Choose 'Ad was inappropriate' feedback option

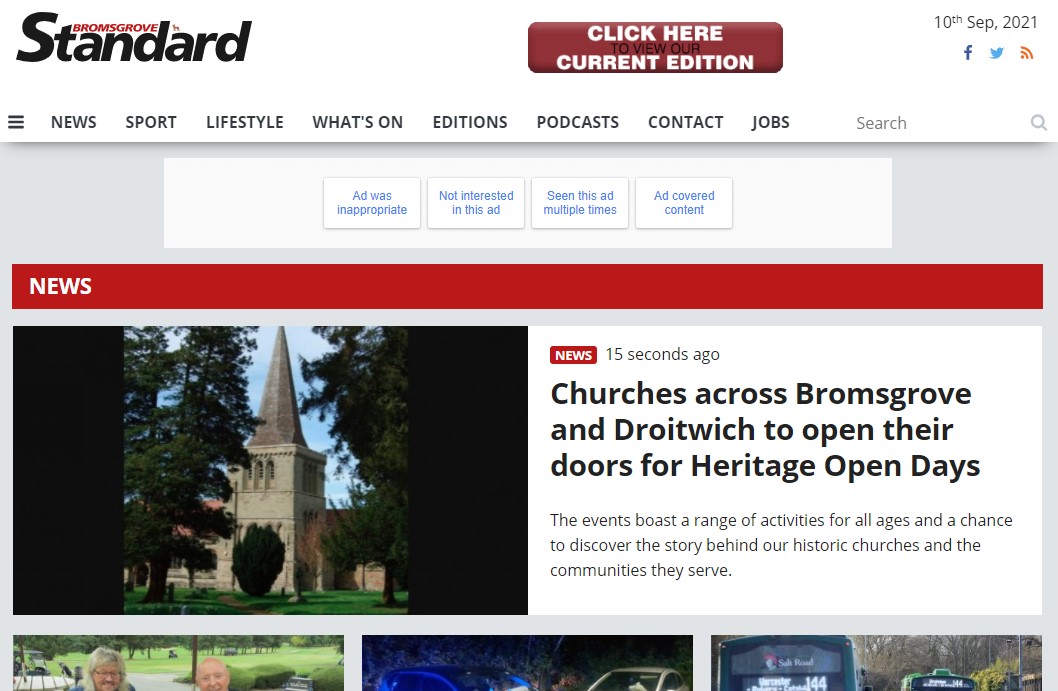coord(372,202)
